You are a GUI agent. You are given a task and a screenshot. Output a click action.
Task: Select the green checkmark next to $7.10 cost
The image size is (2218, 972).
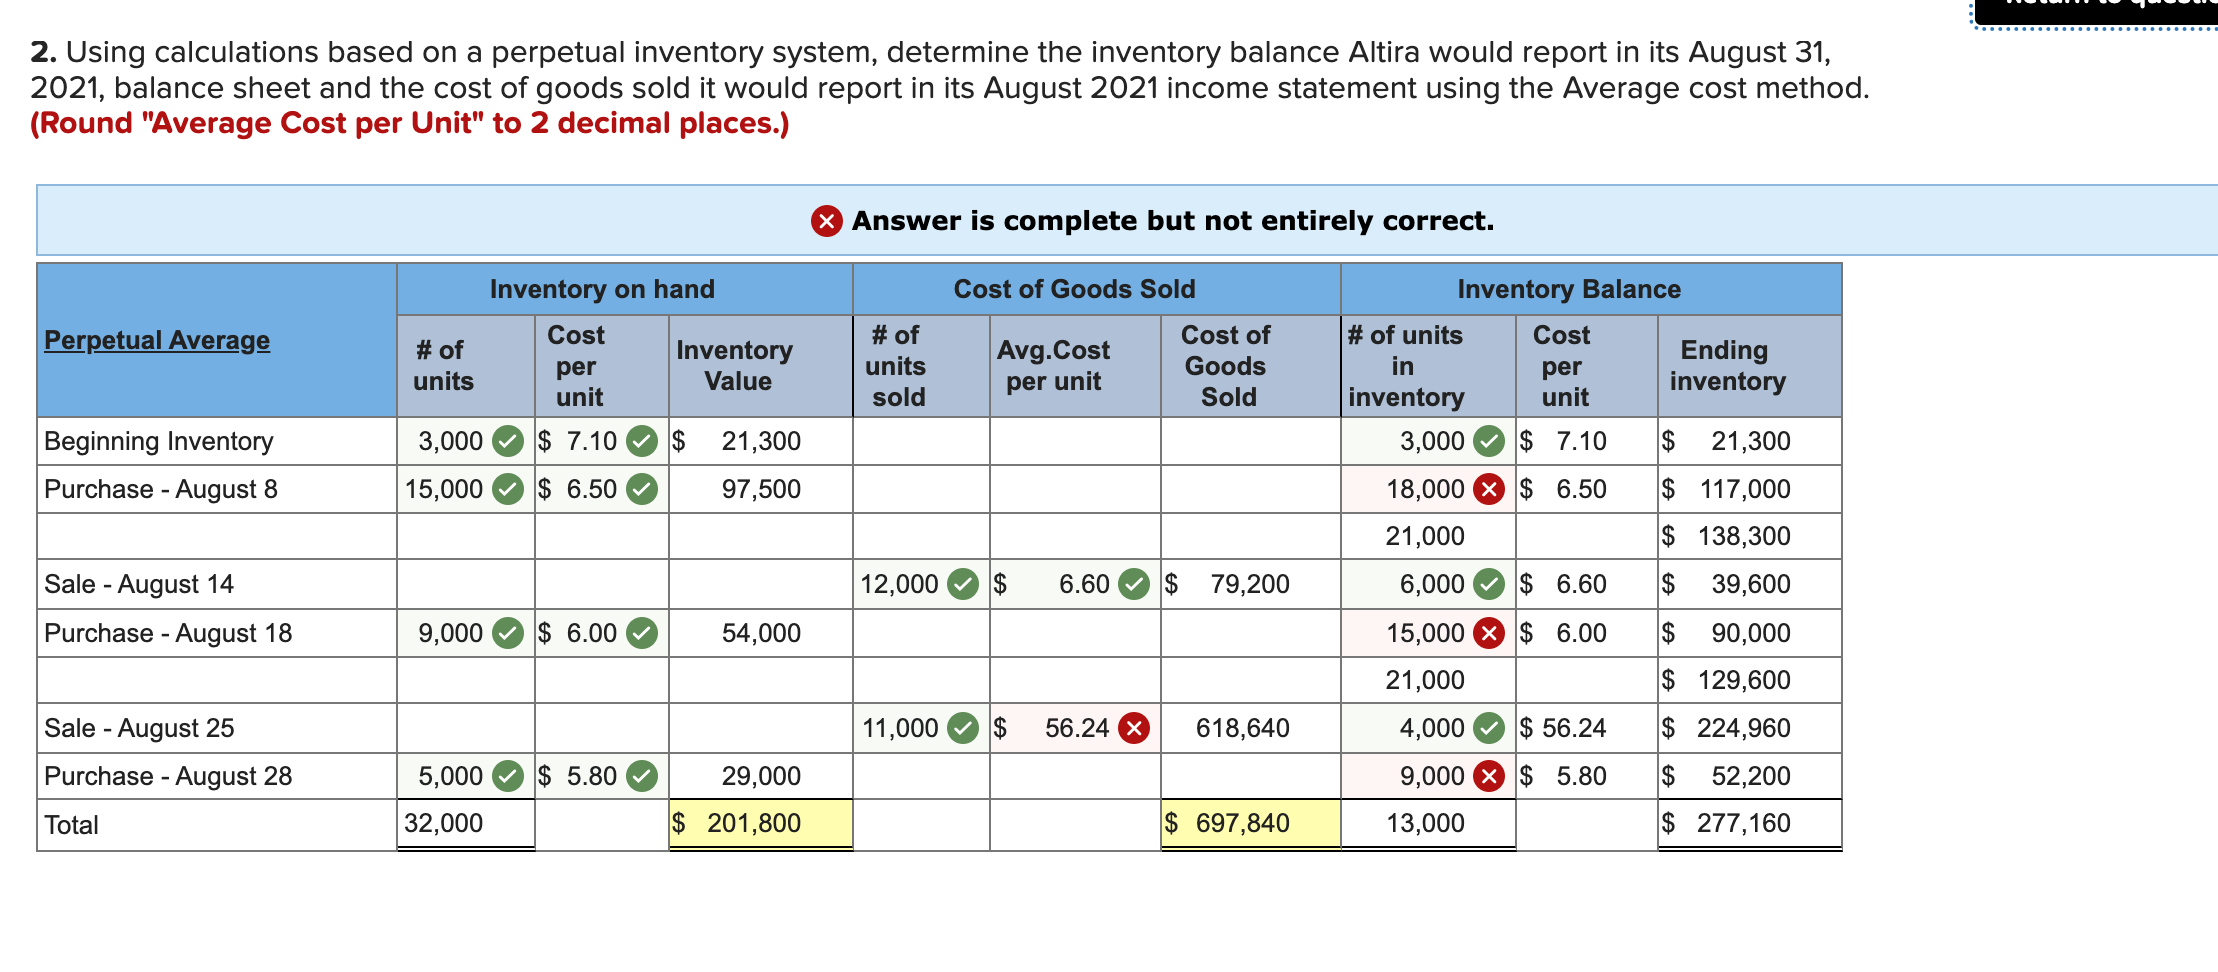tap(641, 441)
